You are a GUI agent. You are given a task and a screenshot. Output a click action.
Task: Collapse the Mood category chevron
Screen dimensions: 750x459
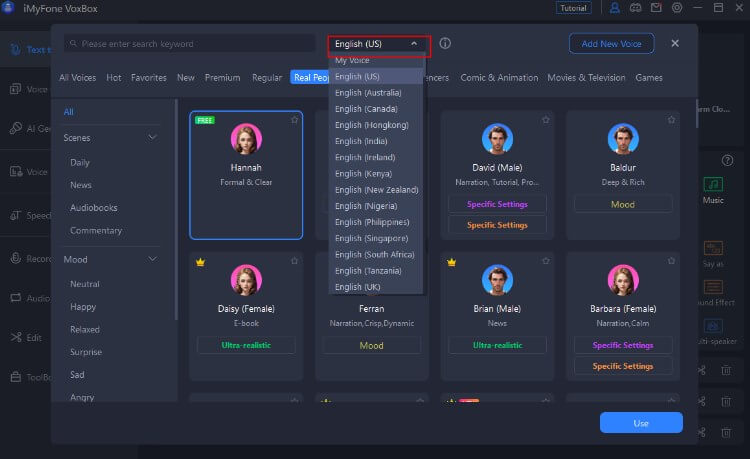(152, 259)
